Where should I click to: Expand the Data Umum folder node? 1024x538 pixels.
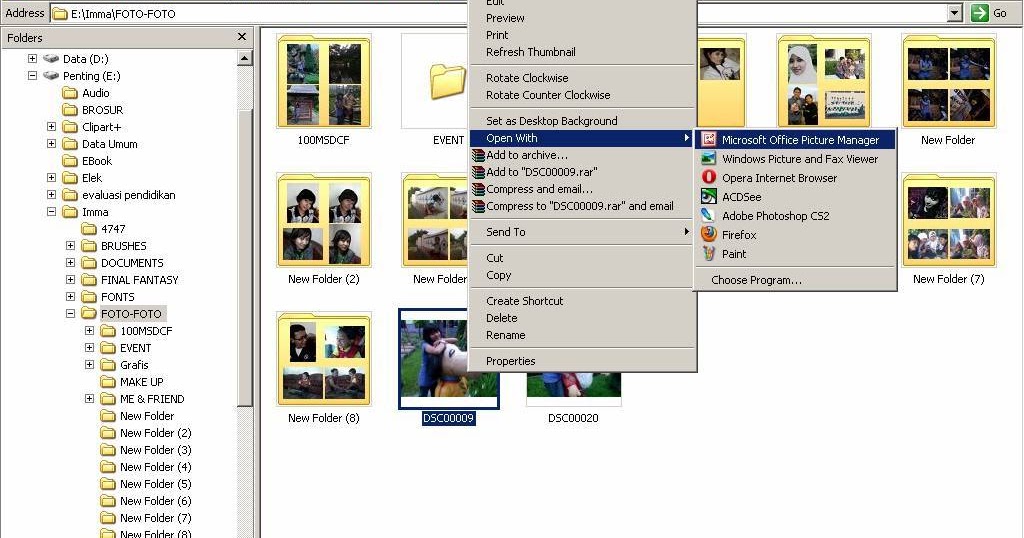pos(51,144)
